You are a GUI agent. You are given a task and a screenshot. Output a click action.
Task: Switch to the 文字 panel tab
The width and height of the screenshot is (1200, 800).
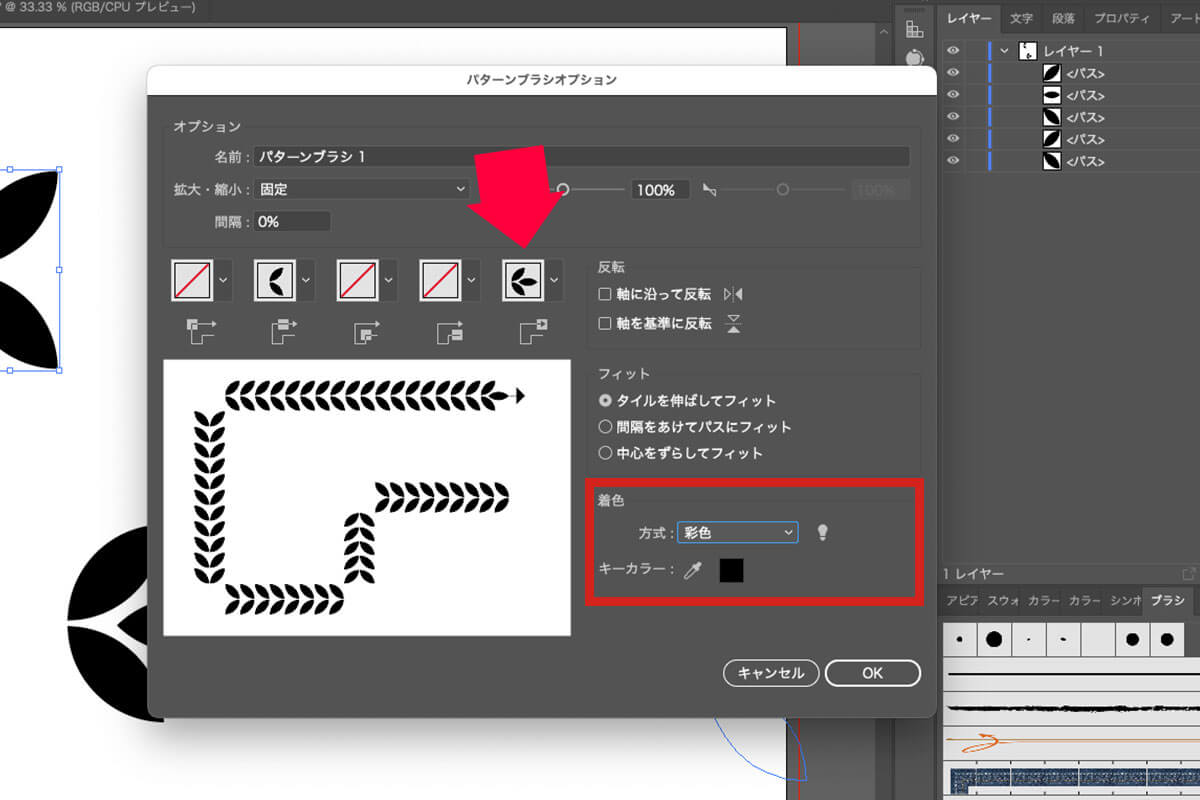click(1021, 18)
